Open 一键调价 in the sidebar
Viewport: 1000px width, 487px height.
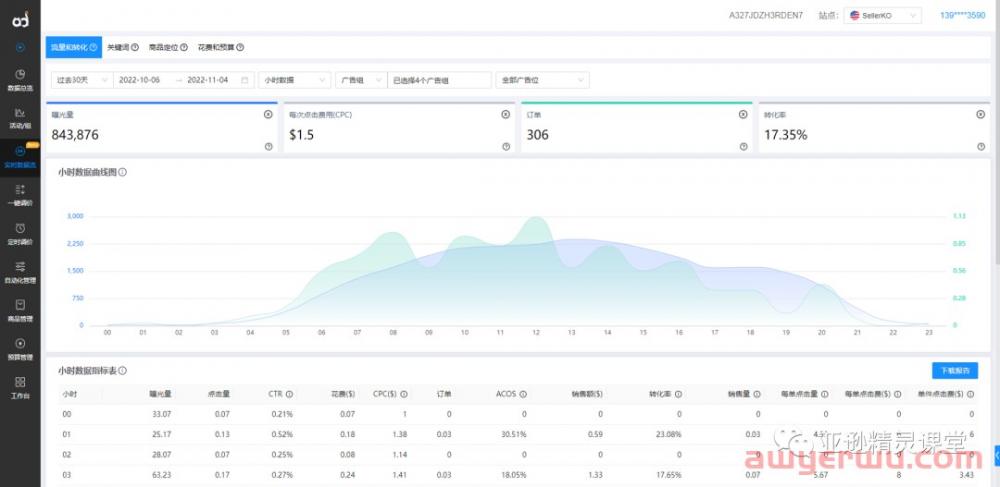[20, 195]
